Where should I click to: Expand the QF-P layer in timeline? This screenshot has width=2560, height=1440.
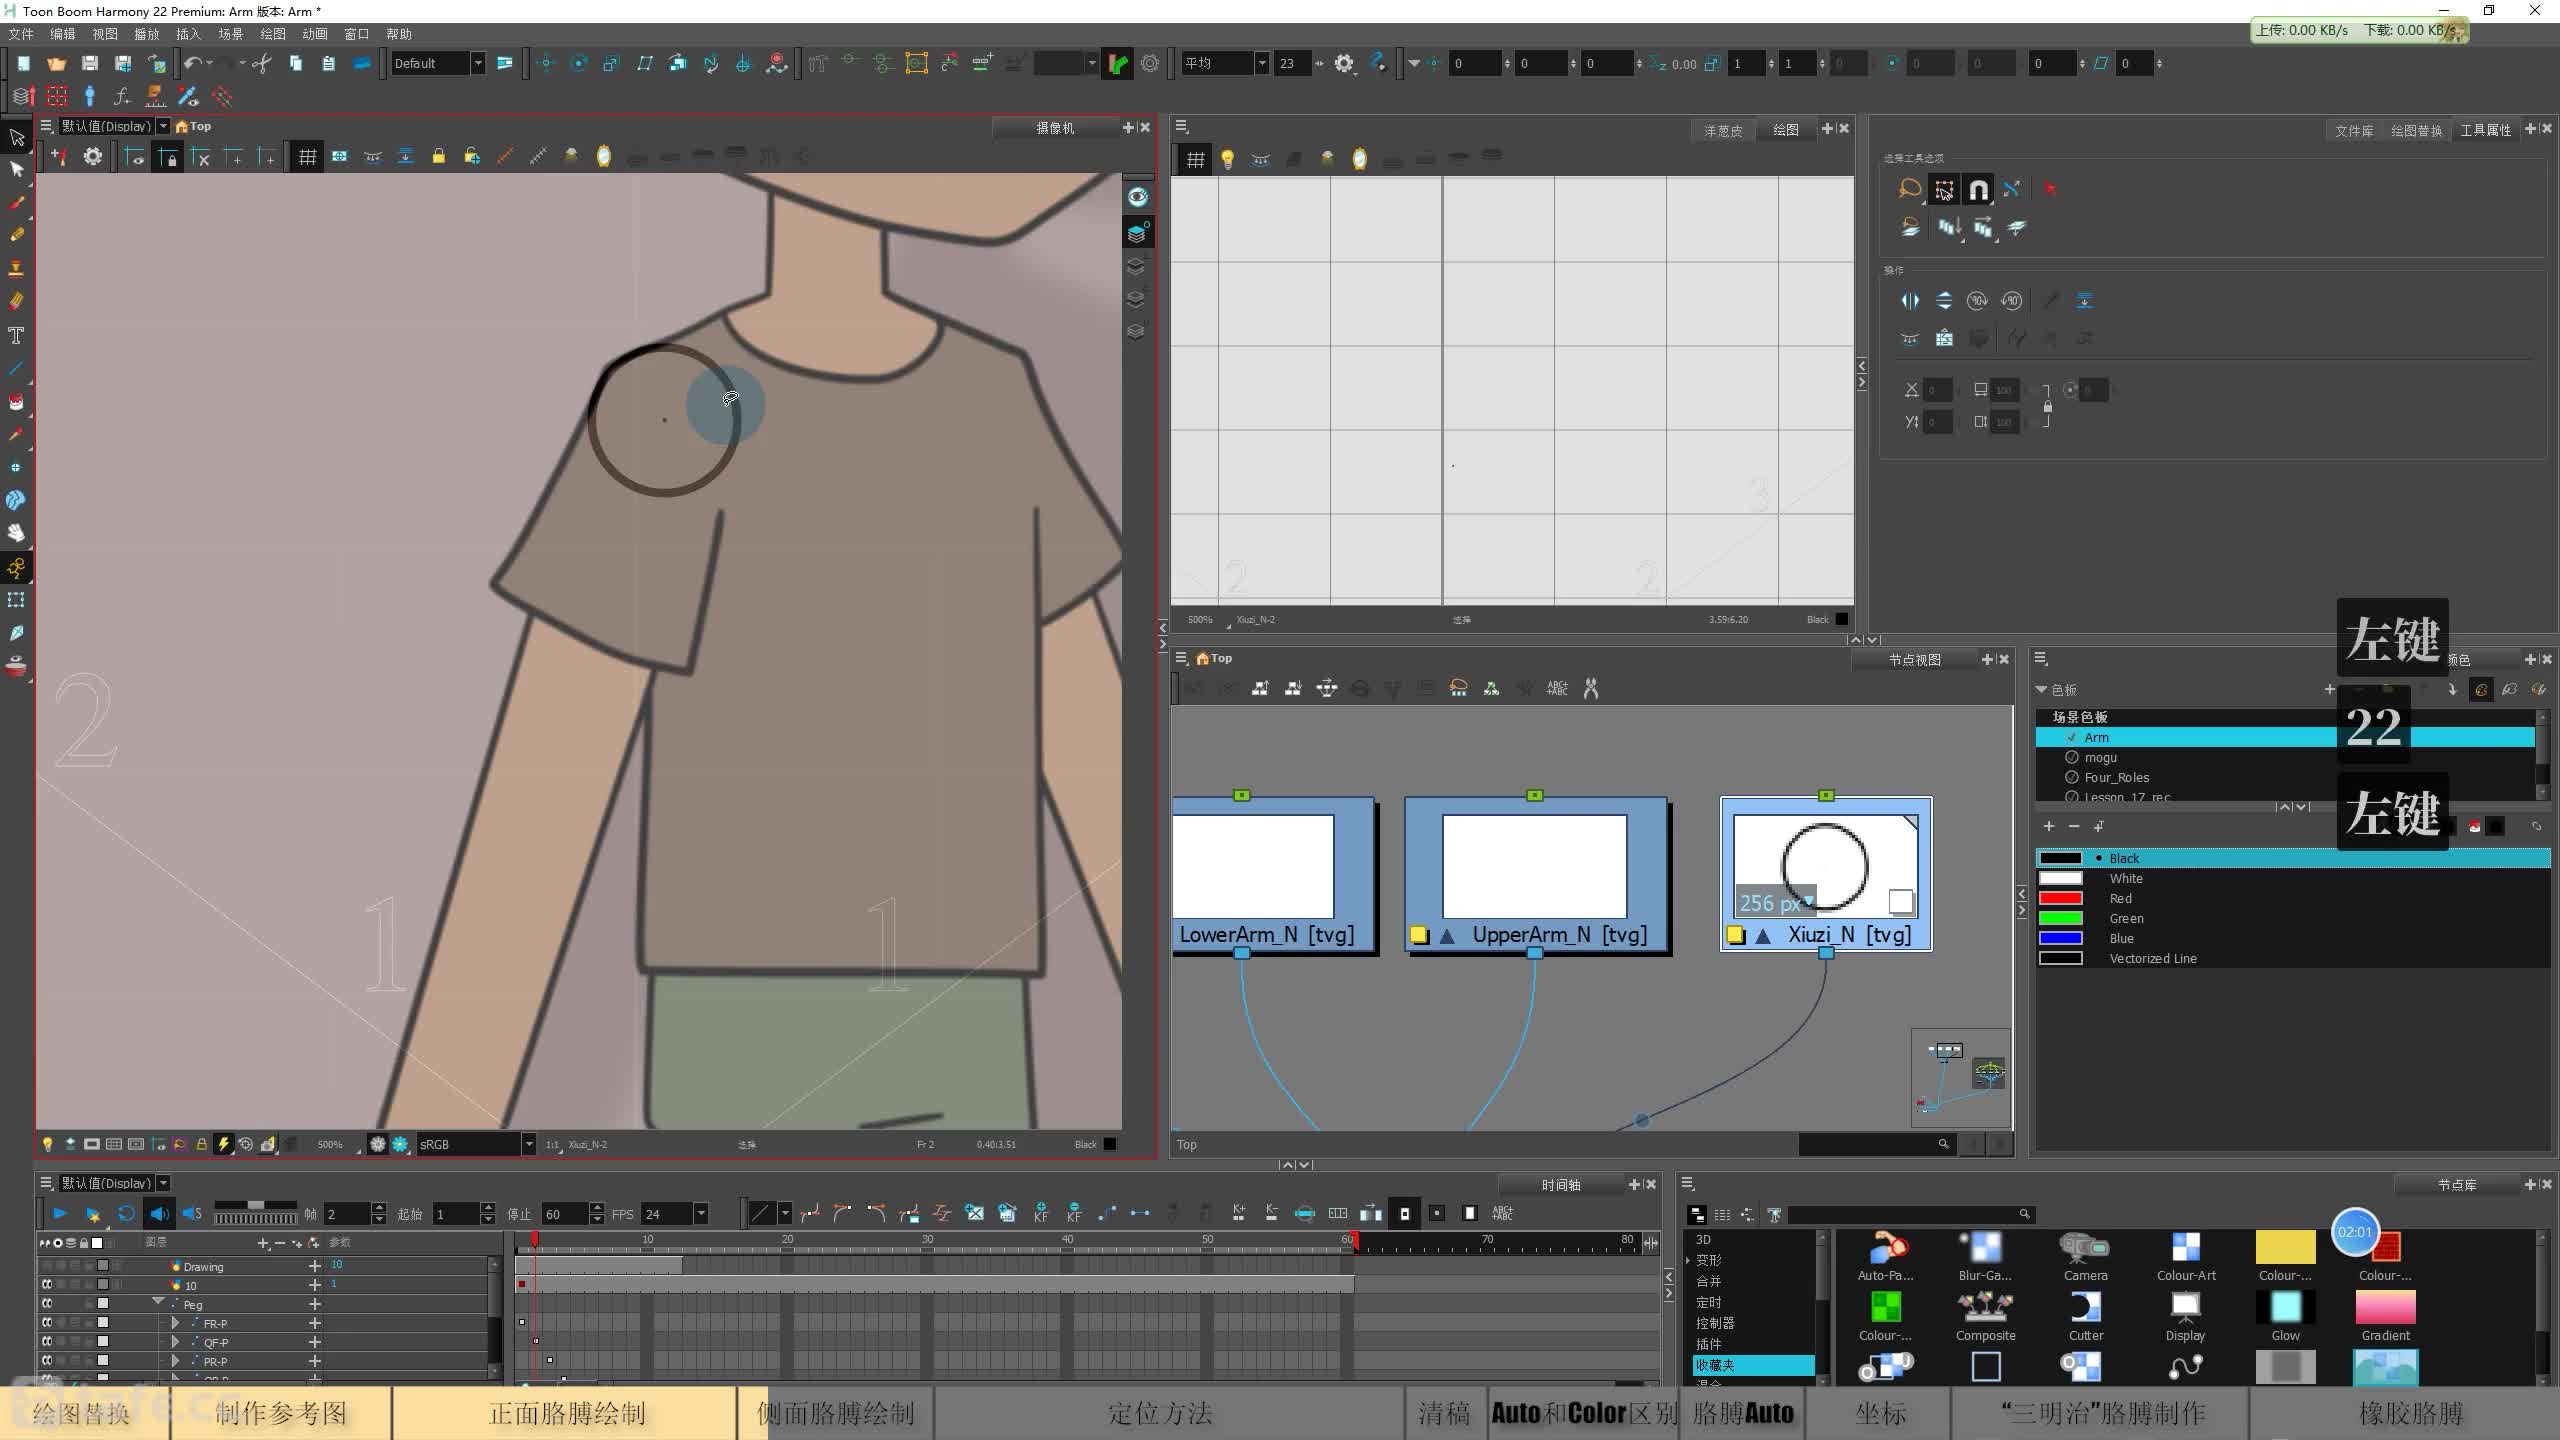click(x=175, y=1342)
